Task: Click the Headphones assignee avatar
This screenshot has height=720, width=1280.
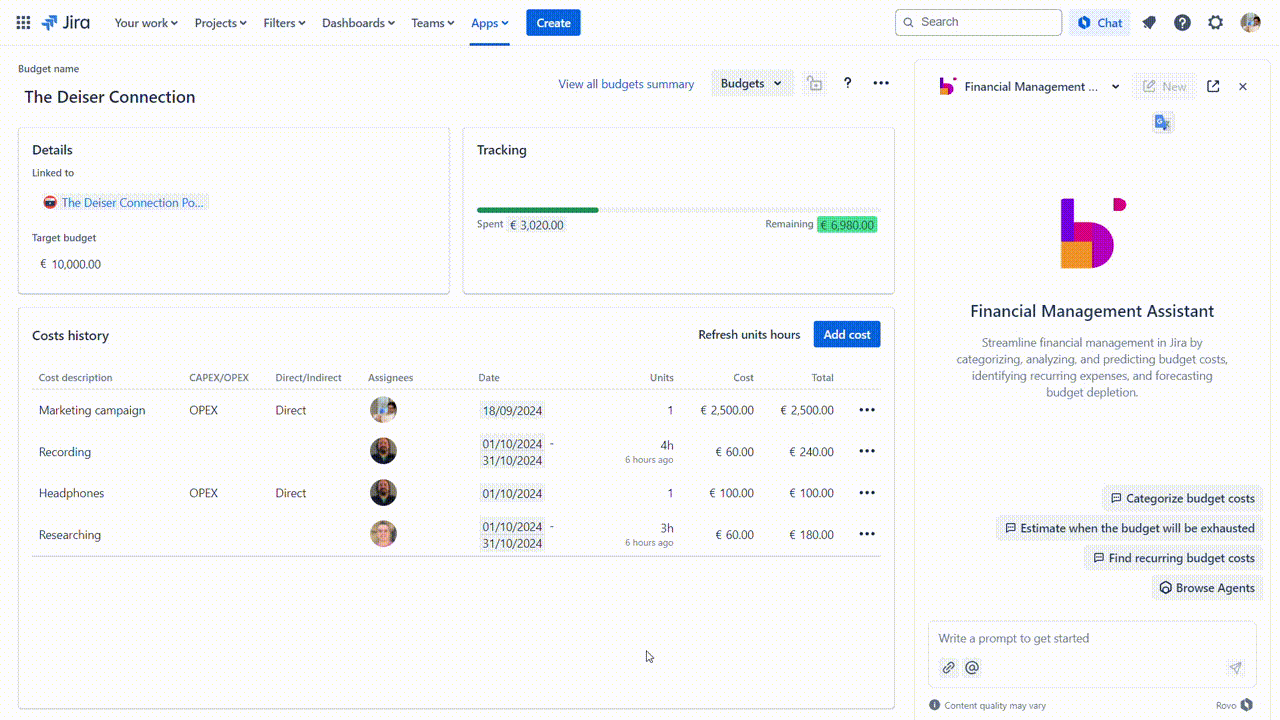Action: click(383, 493)
